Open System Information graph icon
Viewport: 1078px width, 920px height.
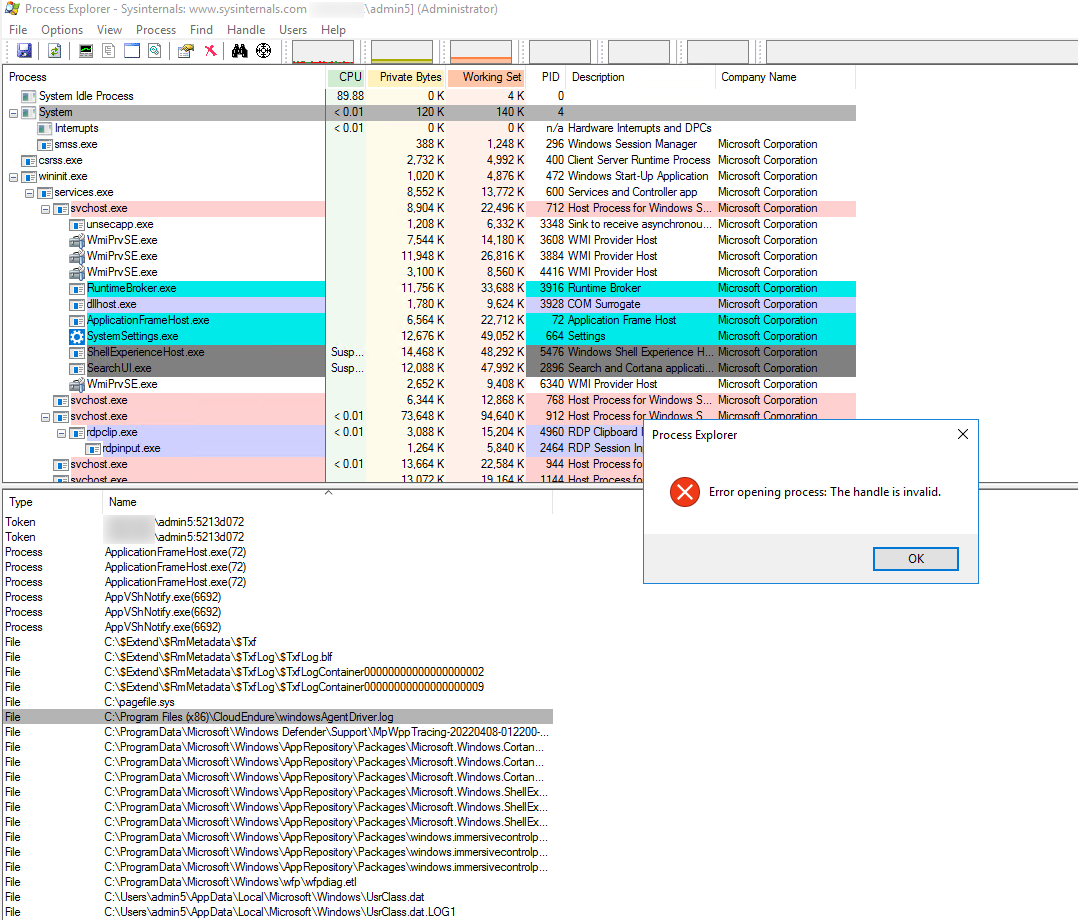[x=86, y=51]
